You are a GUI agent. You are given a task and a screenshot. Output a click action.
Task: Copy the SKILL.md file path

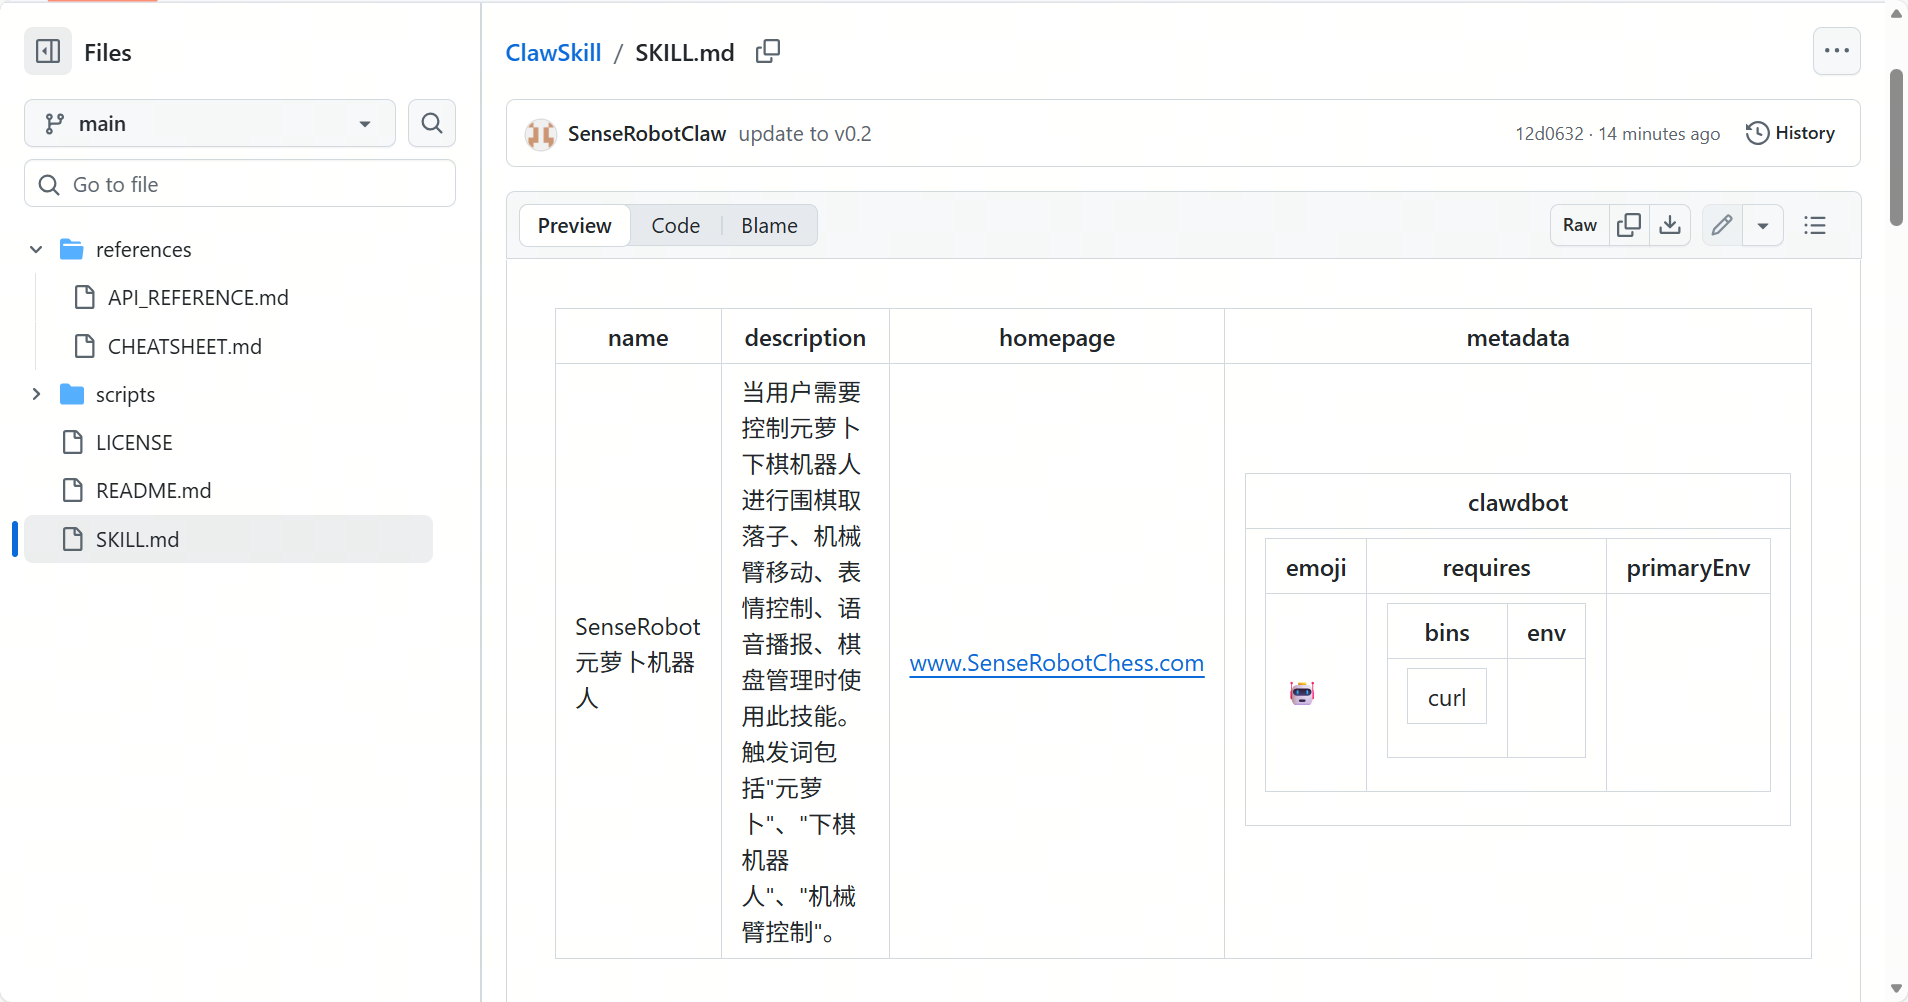(768, 51)
